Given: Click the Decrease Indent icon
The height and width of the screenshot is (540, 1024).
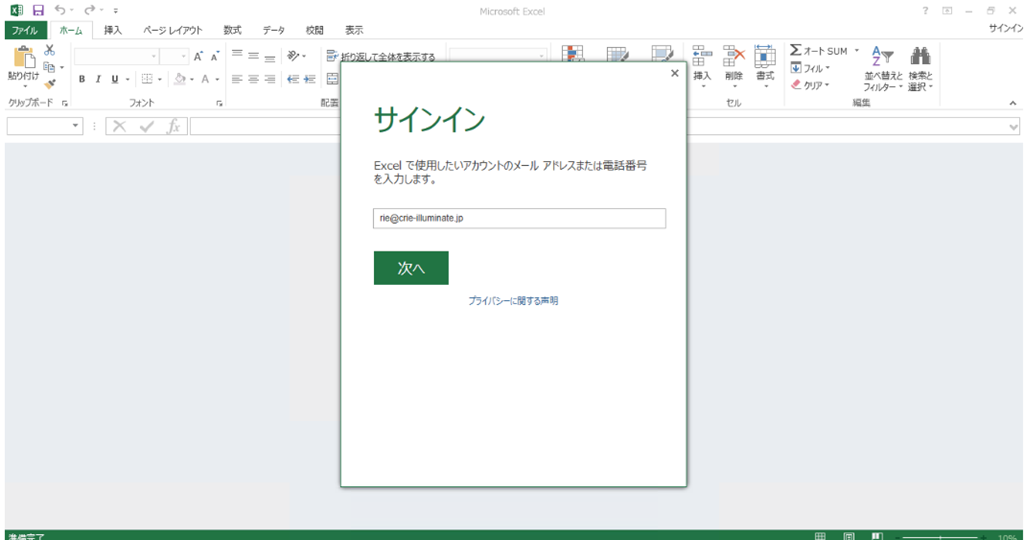Looking at the screenshot, I should (x=293, y=79).
